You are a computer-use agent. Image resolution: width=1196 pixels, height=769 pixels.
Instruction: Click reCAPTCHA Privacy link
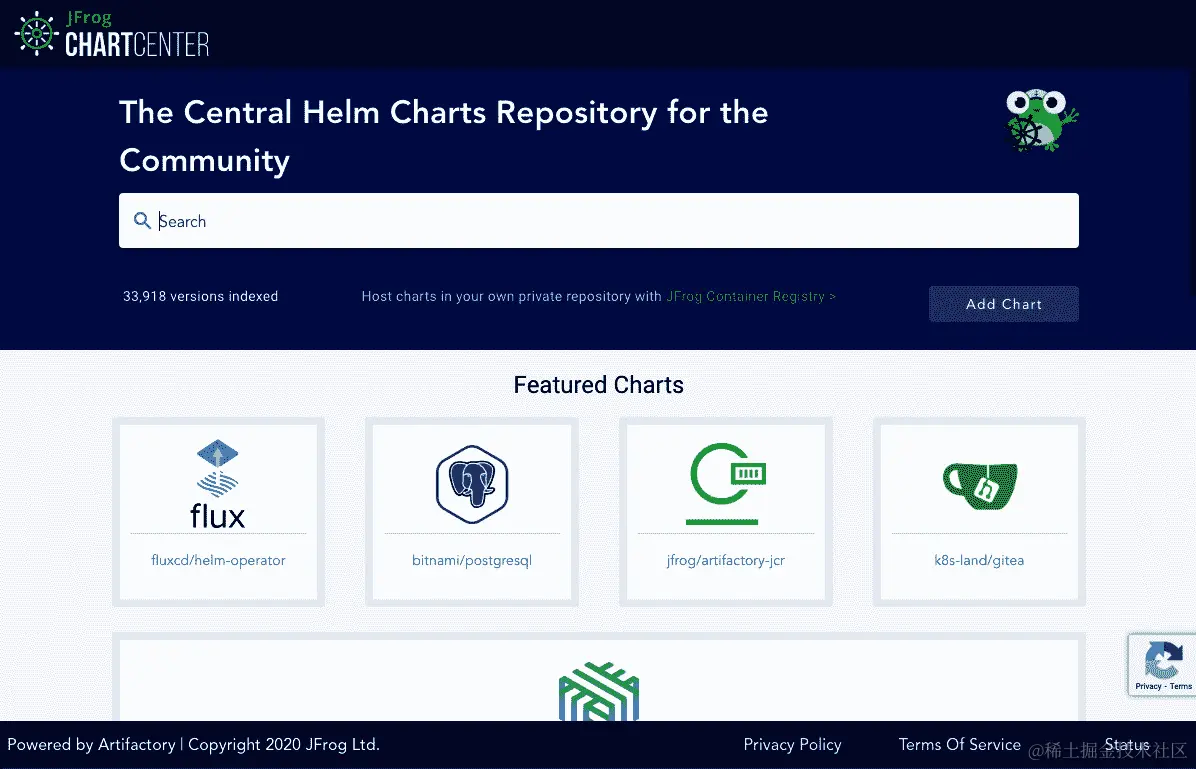coord(1148,686)
